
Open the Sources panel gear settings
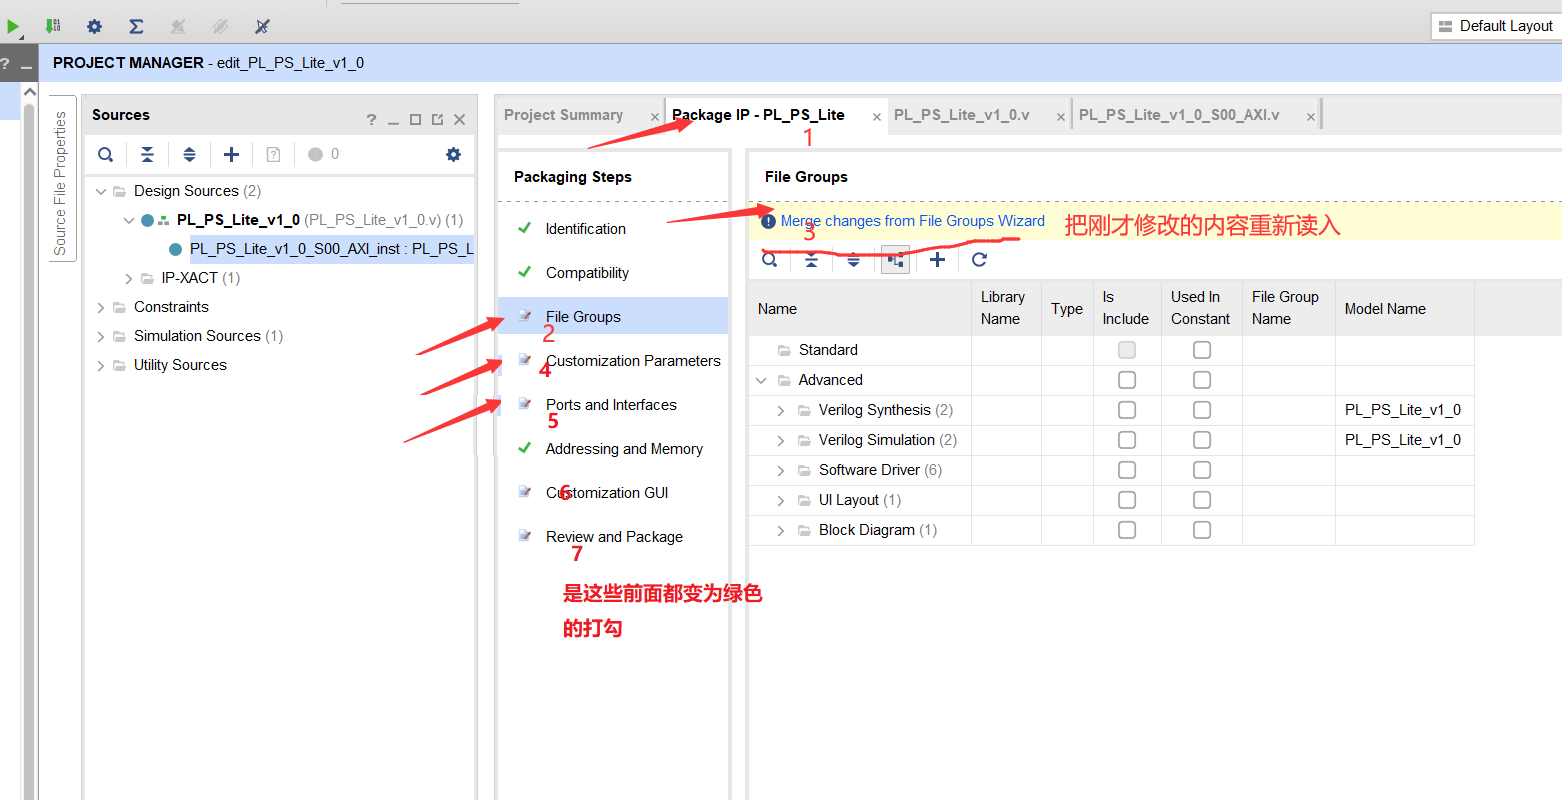(x=453, y=154)
